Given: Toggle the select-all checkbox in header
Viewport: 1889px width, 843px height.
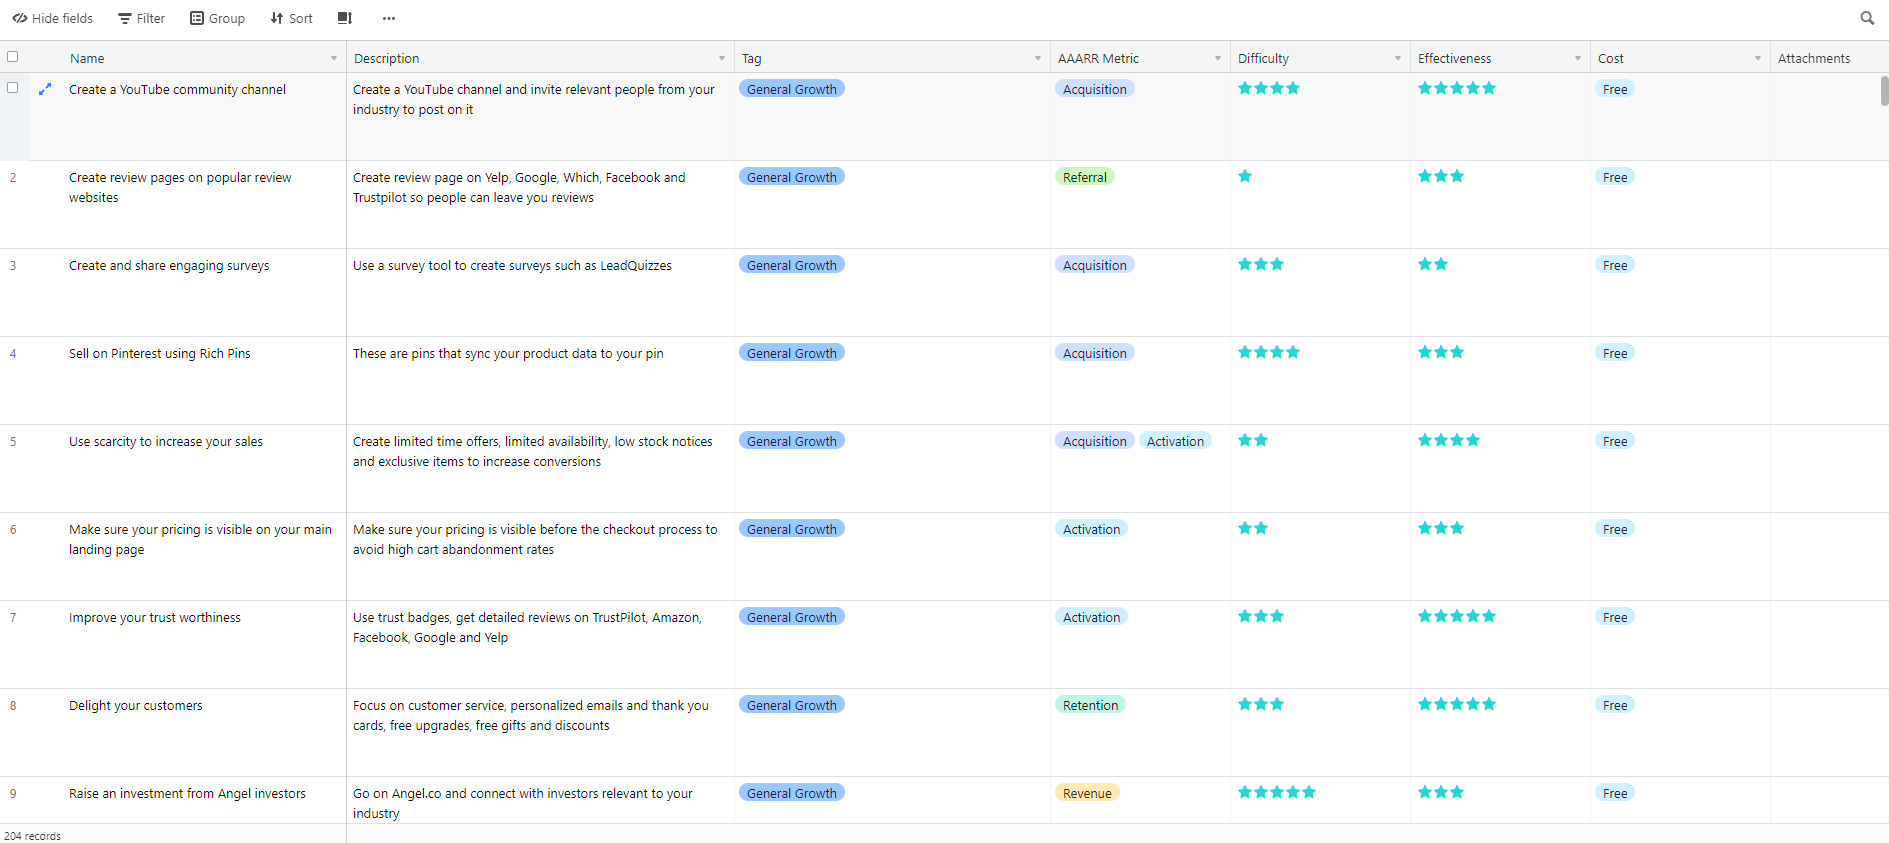Looking at the screenshot, I should (x=12, y=57).
